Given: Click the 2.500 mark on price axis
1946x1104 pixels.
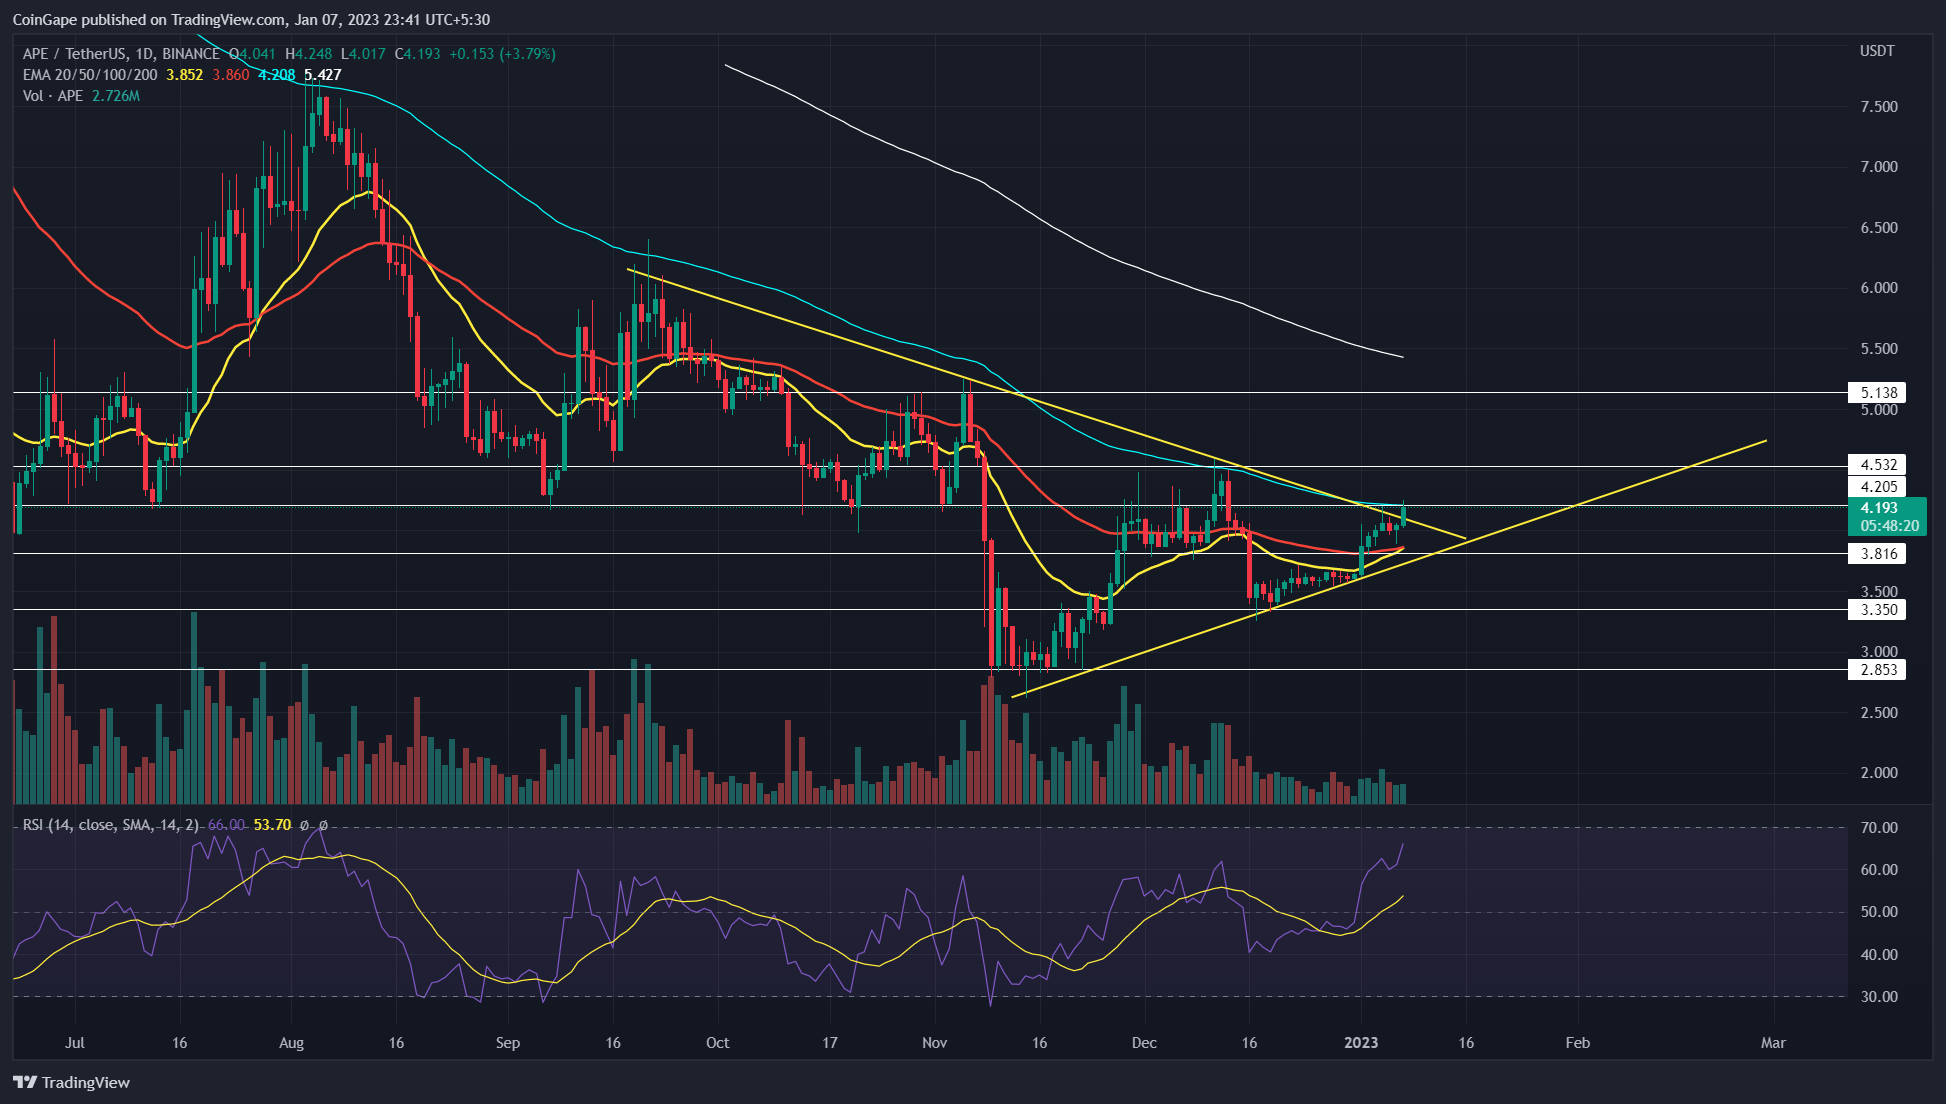Looking at the screenshot, I should [1878, 713].
